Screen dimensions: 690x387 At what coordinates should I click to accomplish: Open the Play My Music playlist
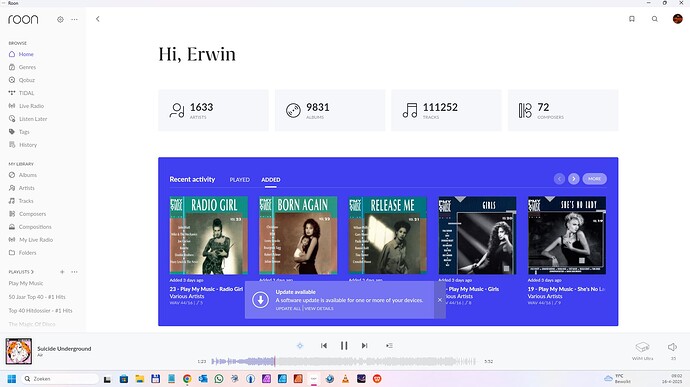26,284
